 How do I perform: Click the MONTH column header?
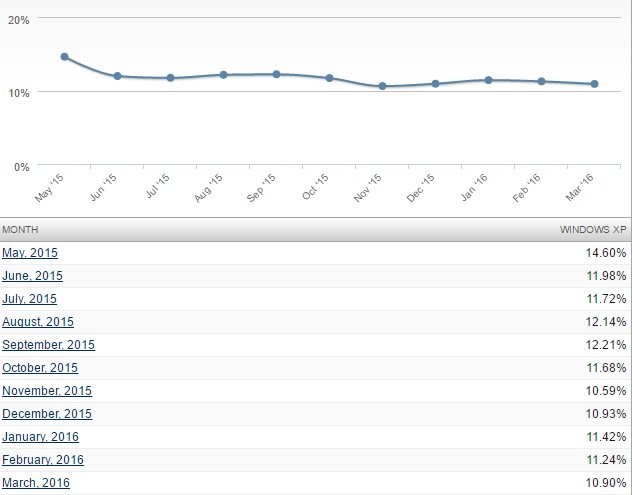pyautogui.click(x=20, y=230)
